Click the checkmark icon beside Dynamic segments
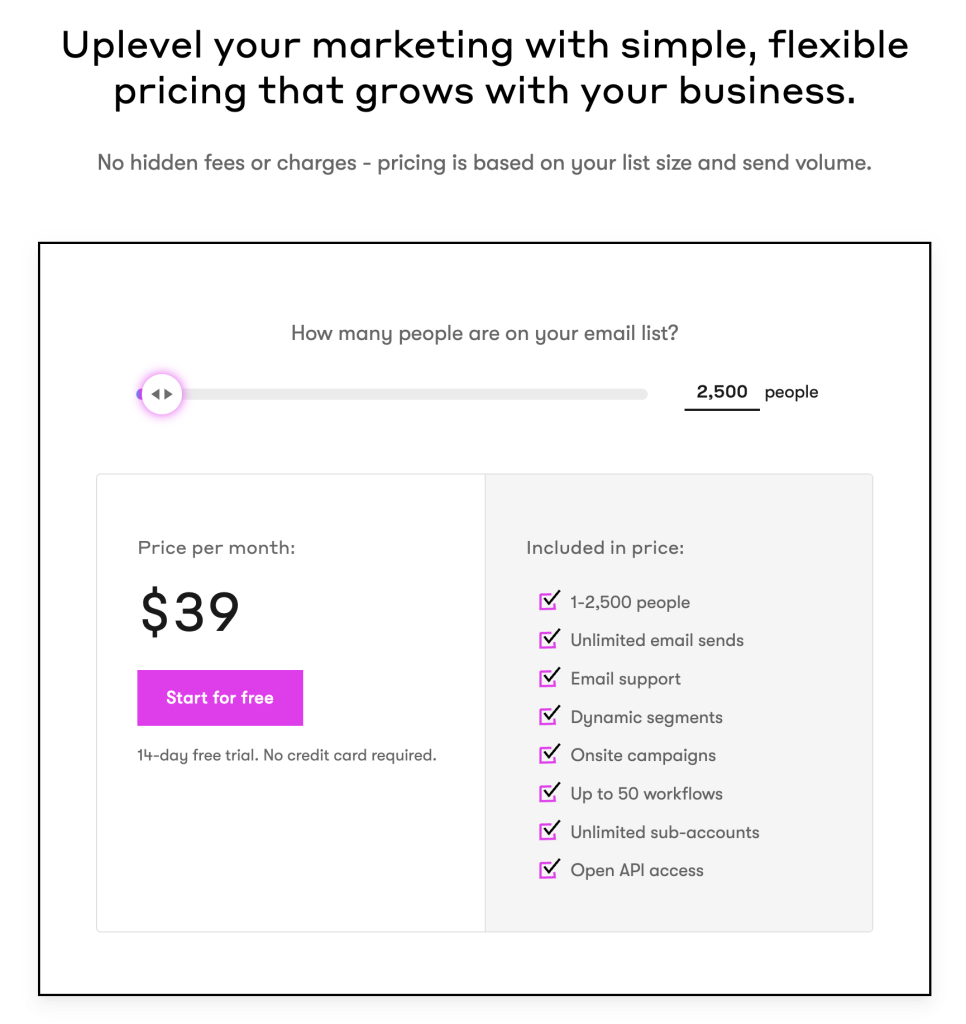This screenshot has width=966, height=1024. click(x=548, y=716)
